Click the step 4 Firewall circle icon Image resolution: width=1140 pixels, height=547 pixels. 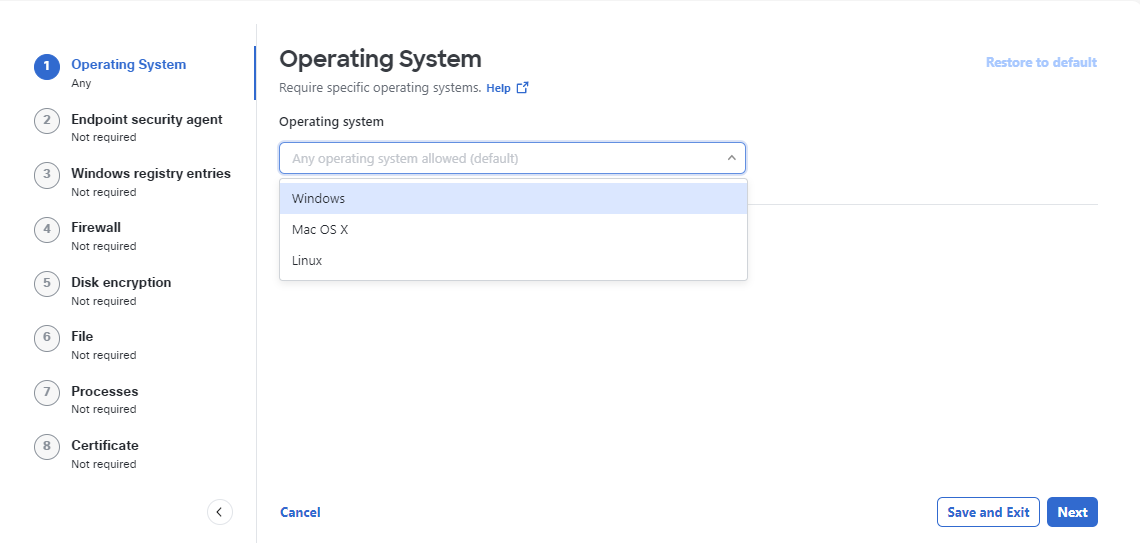[47, 230]
